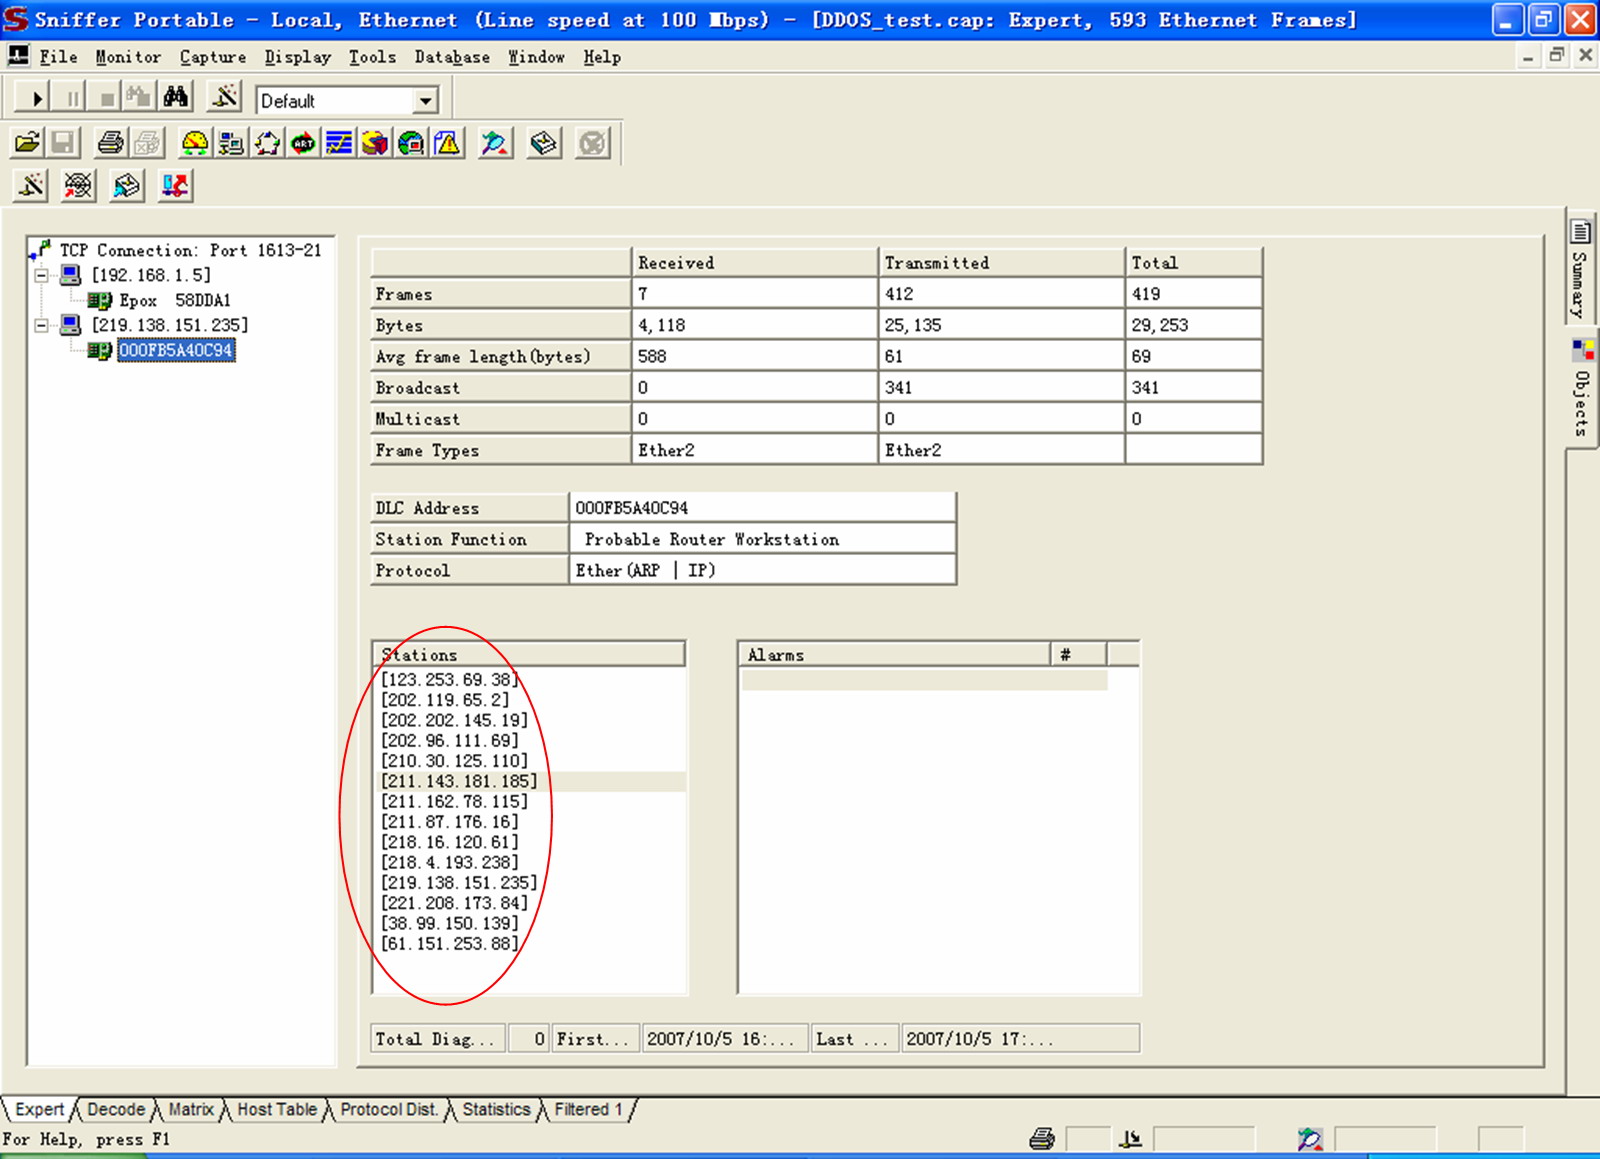This screenshot has height=1159, width=1600.
Task: Open the Matrix toolbar icon
Action: pyautogui.click(x=267, y=144)
